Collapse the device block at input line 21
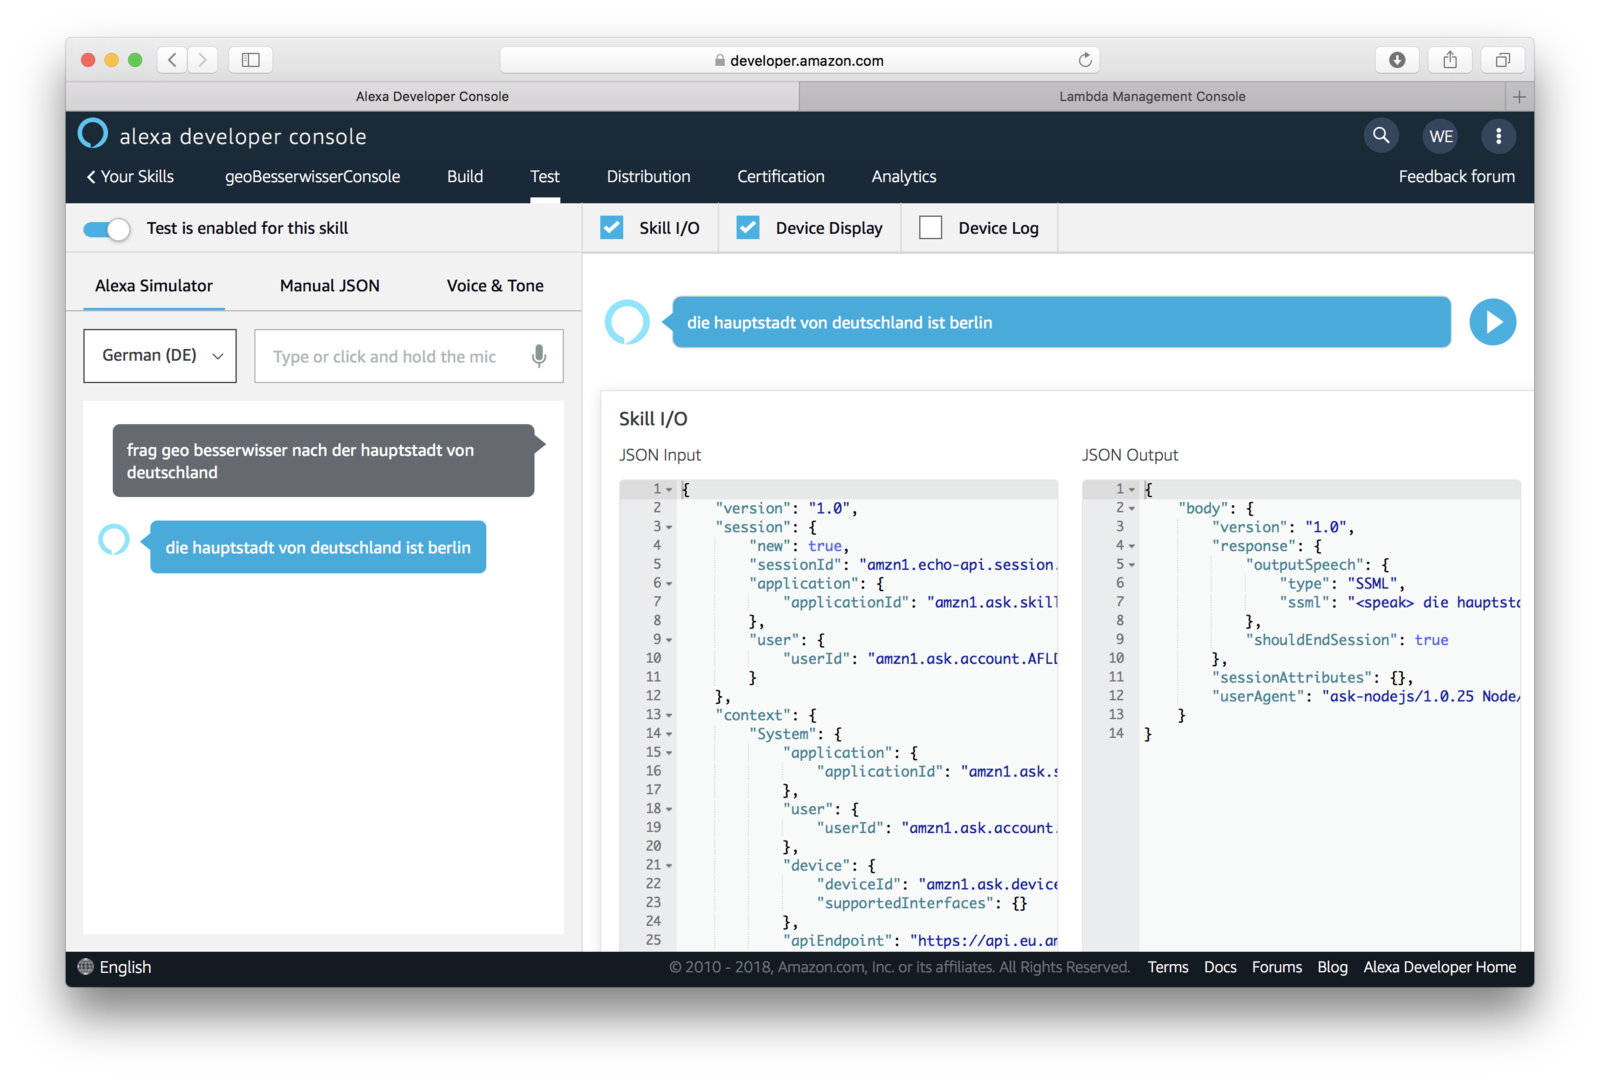Screen dimensions: 1600x1081 click(x=669, y=866)
